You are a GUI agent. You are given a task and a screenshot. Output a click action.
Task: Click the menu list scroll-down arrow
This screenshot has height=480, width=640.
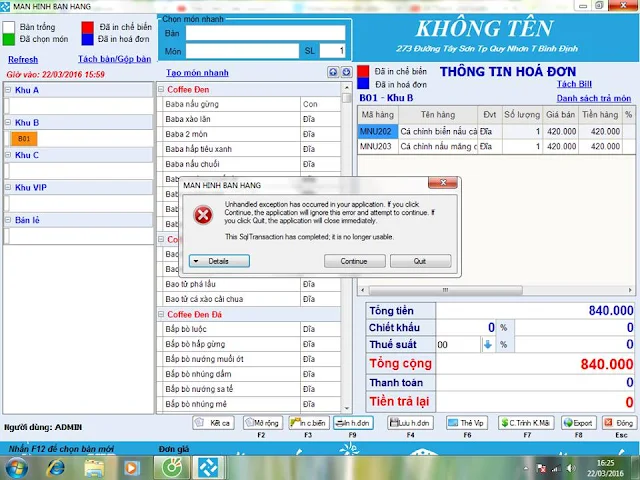coord(347,408)
